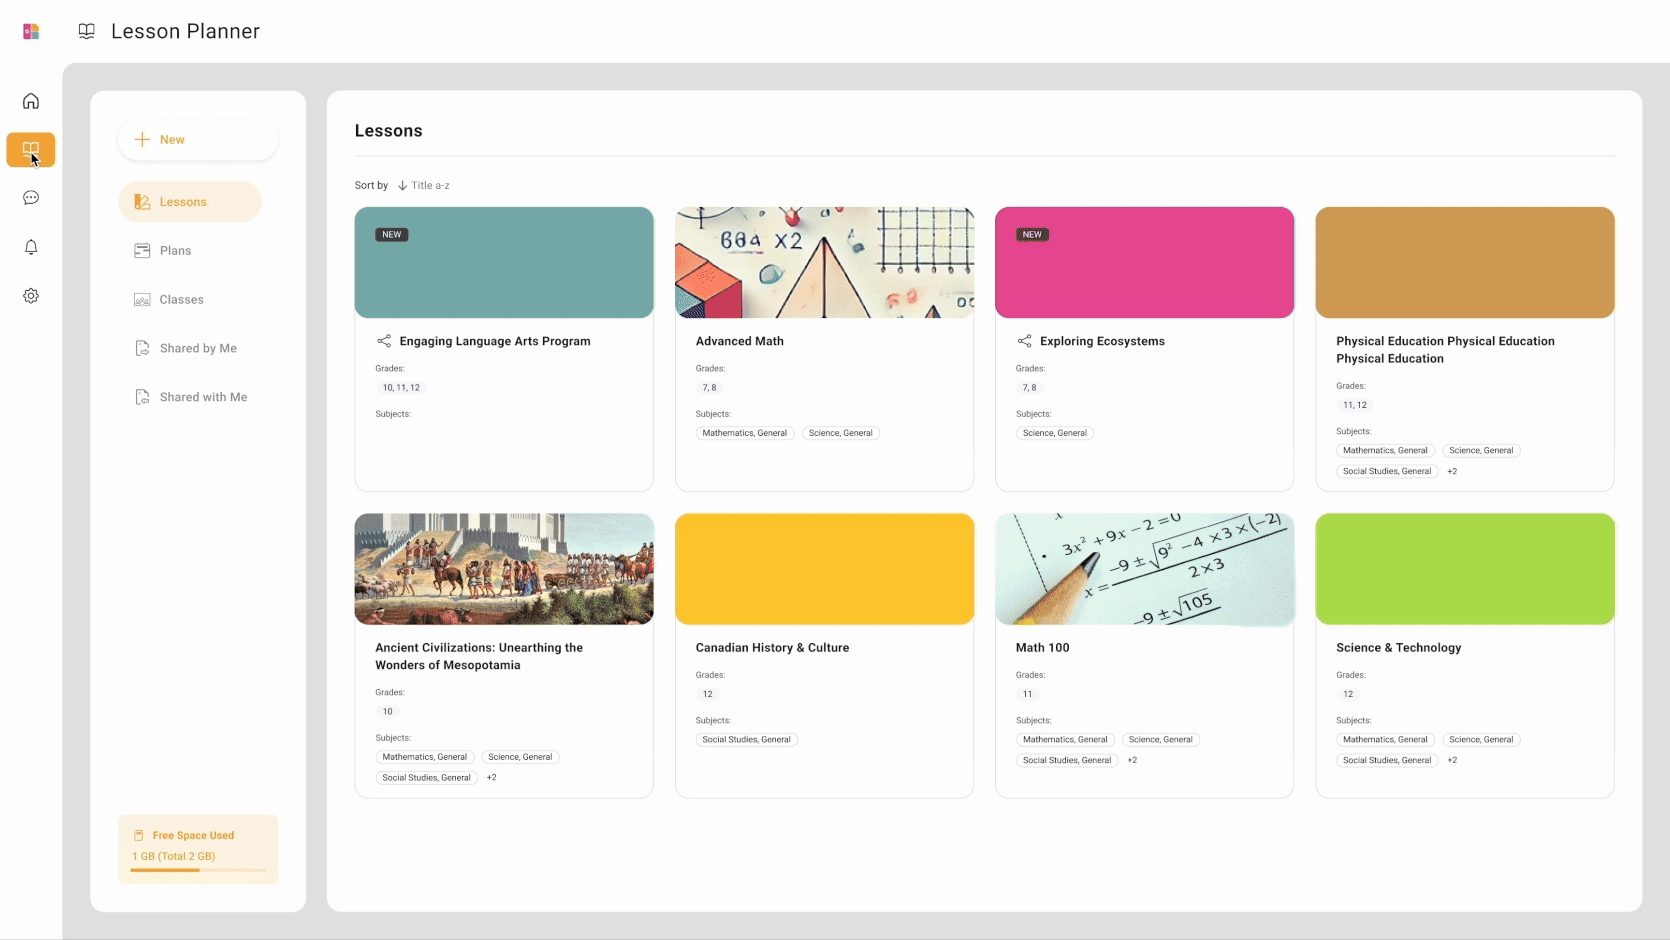Image resolution: width=1670 pixels, height=940 pixels.
Task: Click Mathematics, General tag on Advanced Math
Action: (x=745, y=433)
